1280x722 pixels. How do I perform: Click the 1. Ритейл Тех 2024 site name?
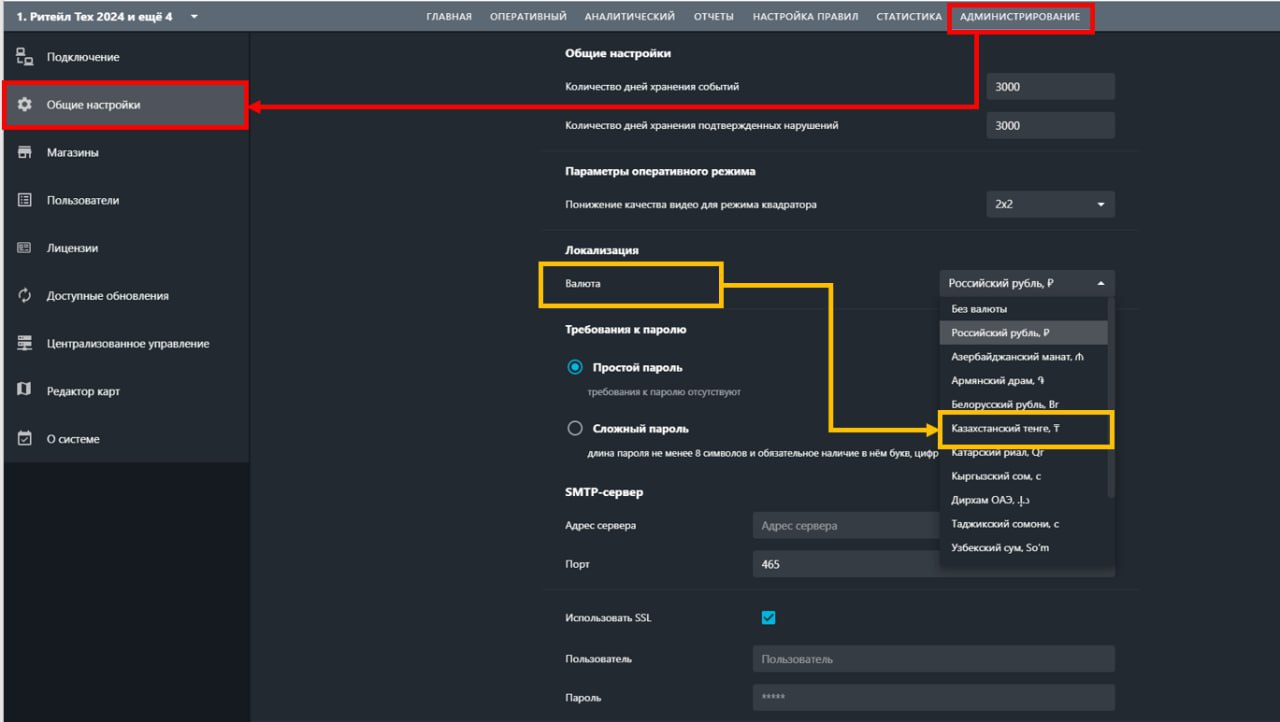(95, 16)
